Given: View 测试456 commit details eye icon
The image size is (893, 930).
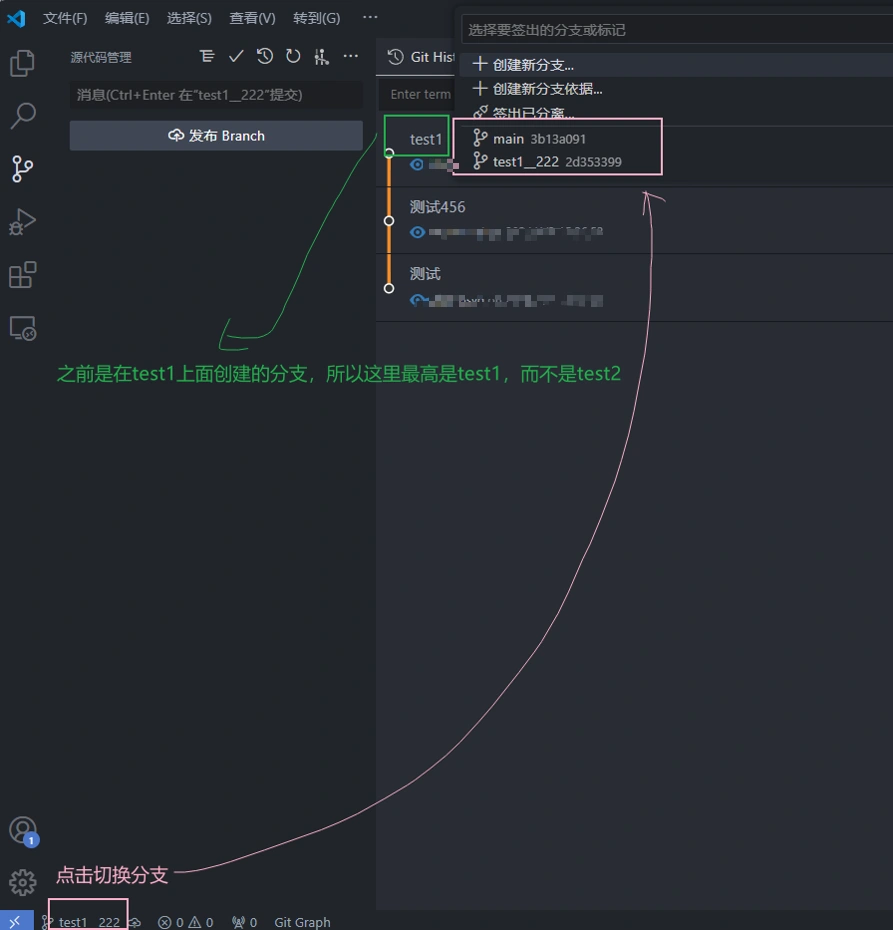Looking at the screenshot, I should click(417, 232).
